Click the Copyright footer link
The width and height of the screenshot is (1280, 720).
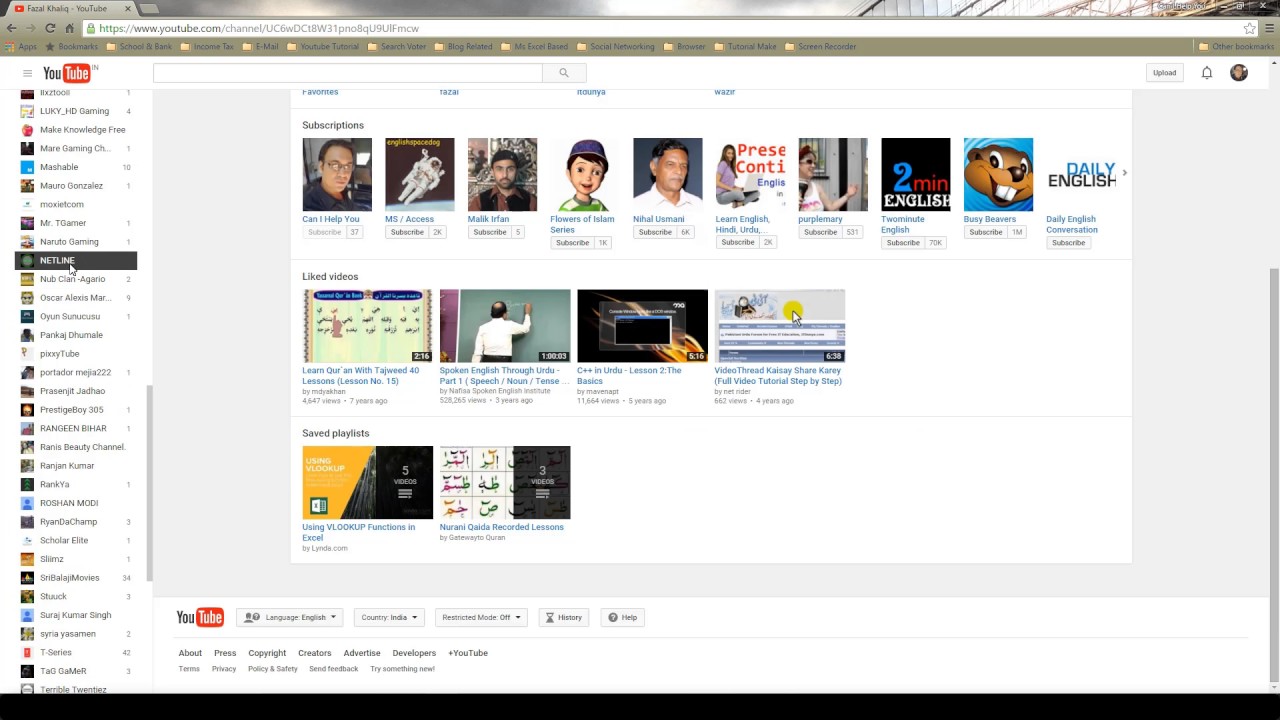(267, 653)
